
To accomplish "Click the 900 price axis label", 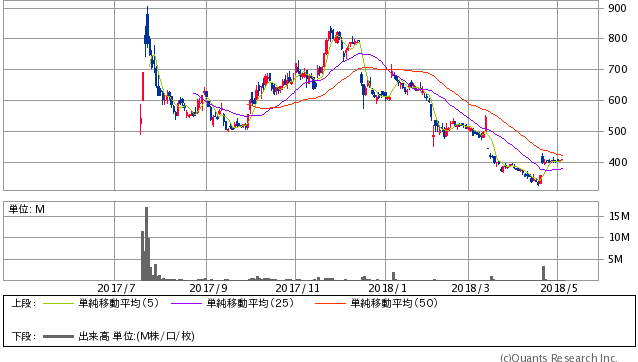I will [617, 8].
